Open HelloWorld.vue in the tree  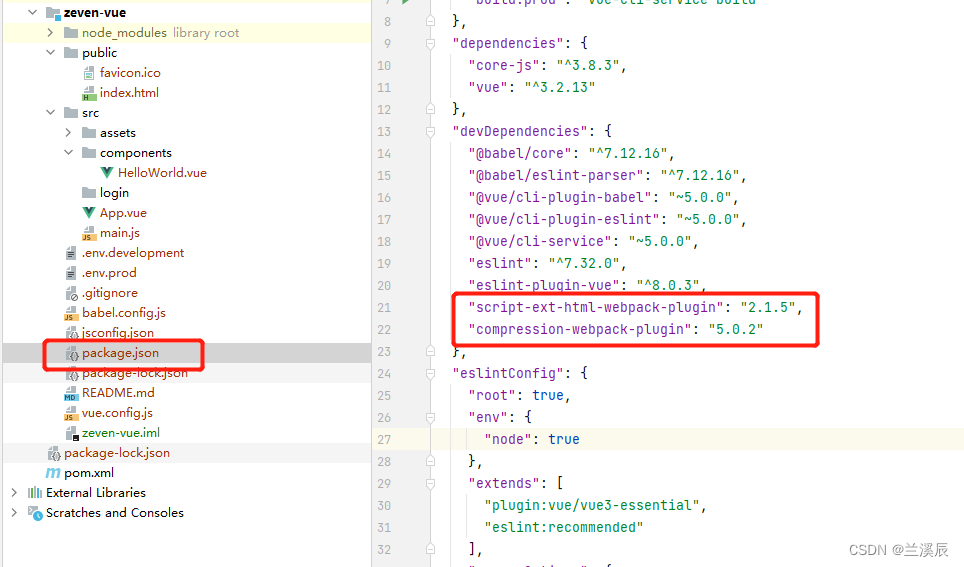click(x=162, y=173)
